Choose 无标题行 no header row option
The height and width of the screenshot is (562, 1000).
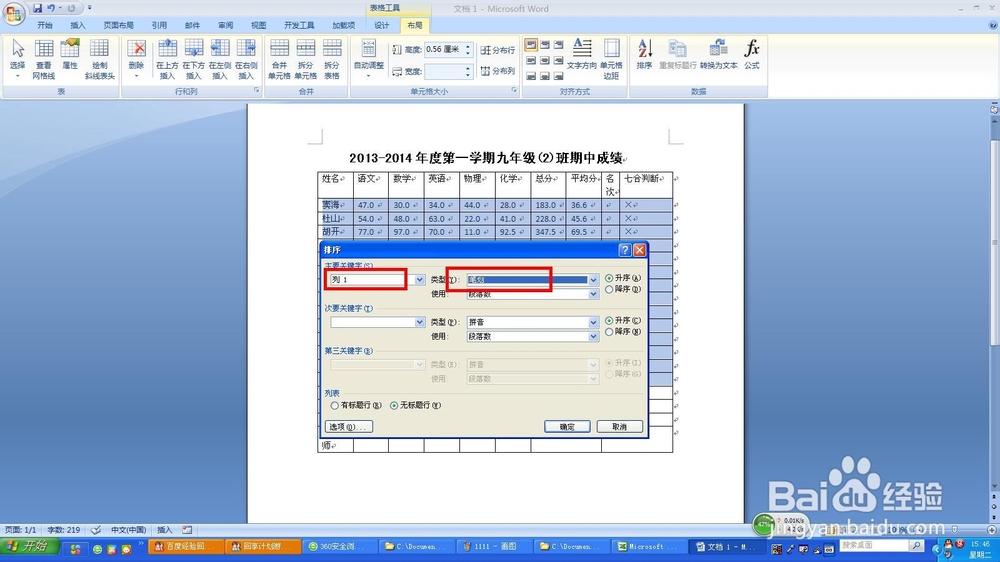415,406
